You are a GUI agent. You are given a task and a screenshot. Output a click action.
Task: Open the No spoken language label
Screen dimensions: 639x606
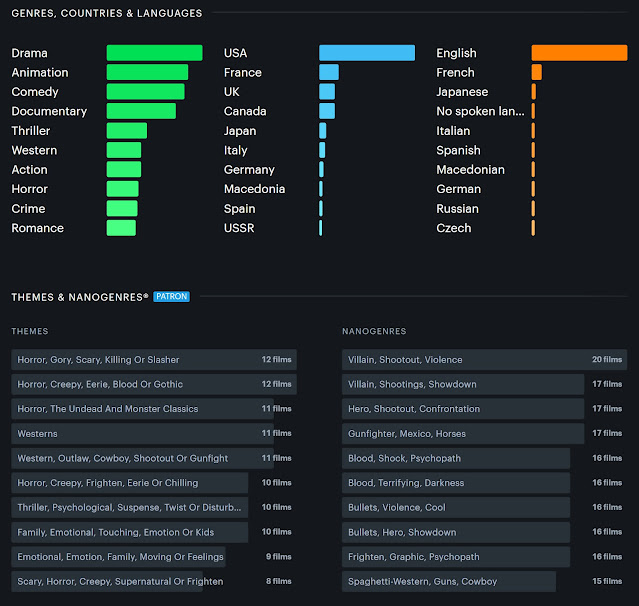click(x=480, y=111)
